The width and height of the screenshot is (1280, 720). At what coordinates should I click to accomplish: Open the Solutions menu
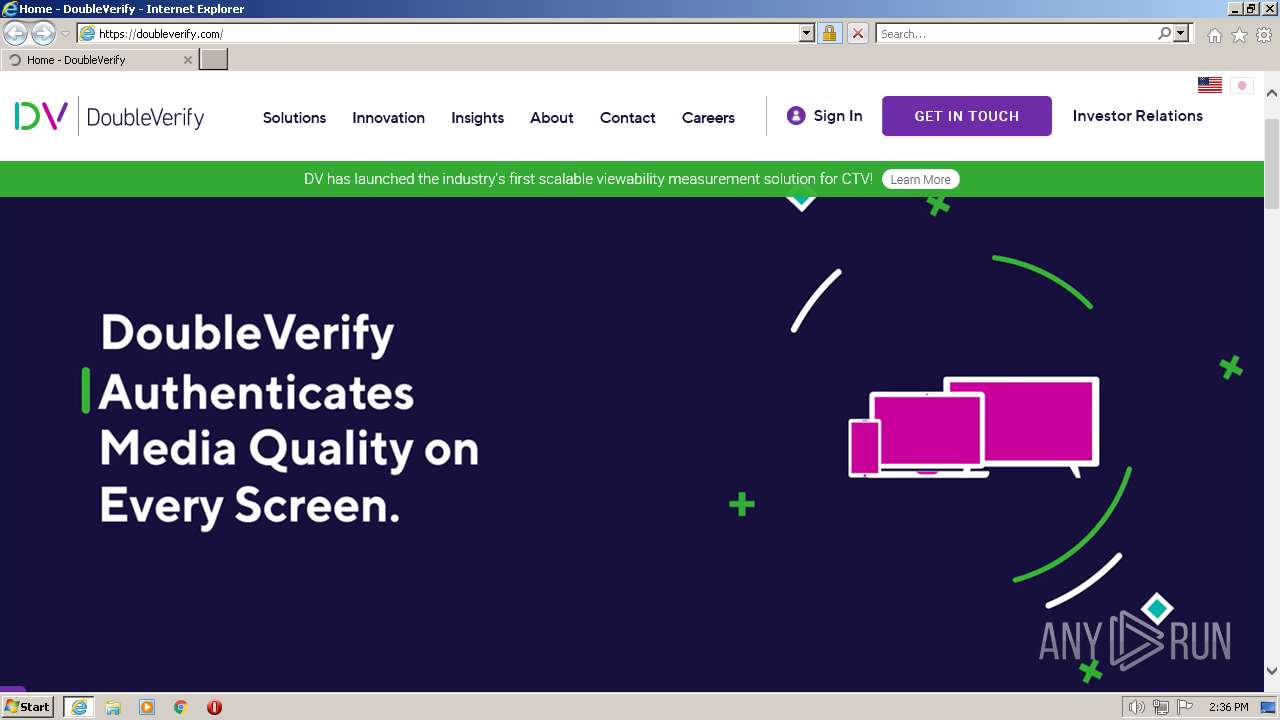[x=294, y=118]
